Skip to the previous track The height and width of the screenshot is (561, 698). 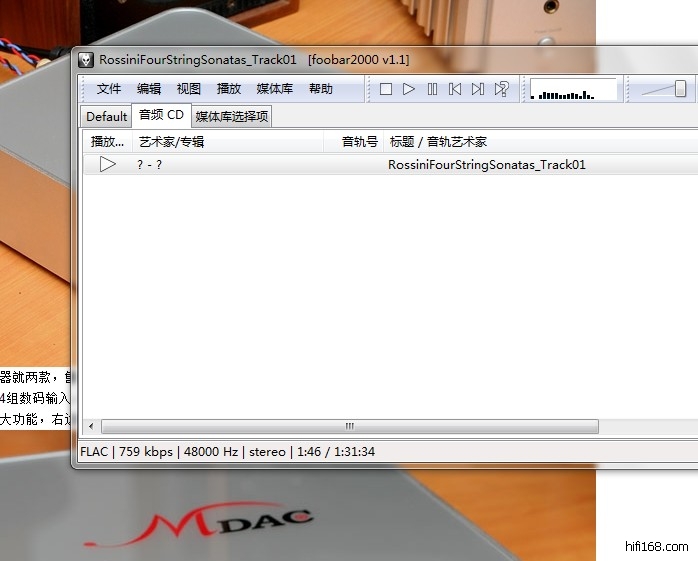tap(455, 89)
